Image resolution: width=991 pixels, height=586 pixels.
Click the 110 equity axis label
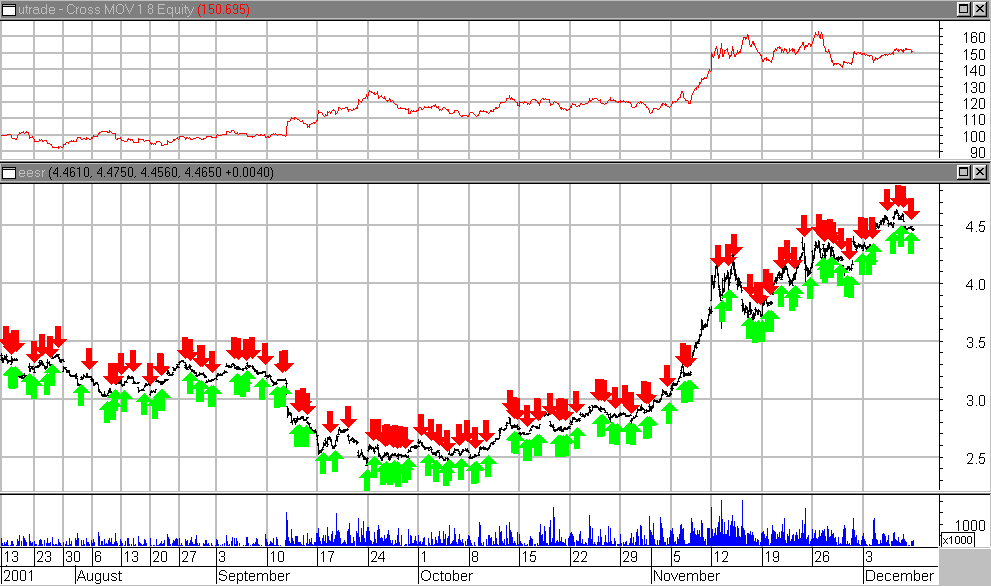click(x=974, y=119)
